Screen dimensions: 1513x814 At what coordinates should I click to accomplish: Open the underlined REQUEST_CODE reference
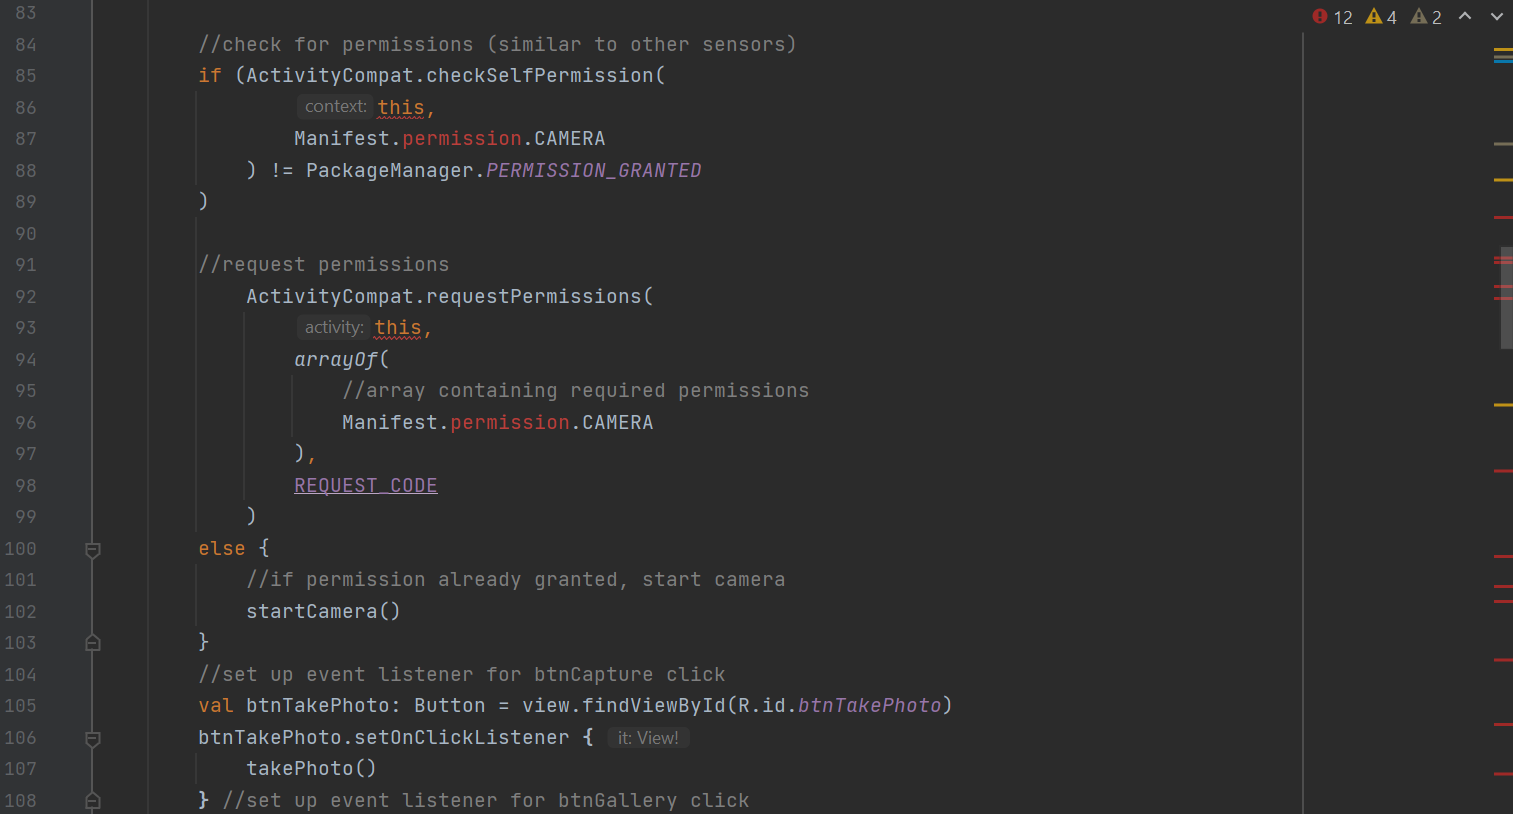coord(366,485)
